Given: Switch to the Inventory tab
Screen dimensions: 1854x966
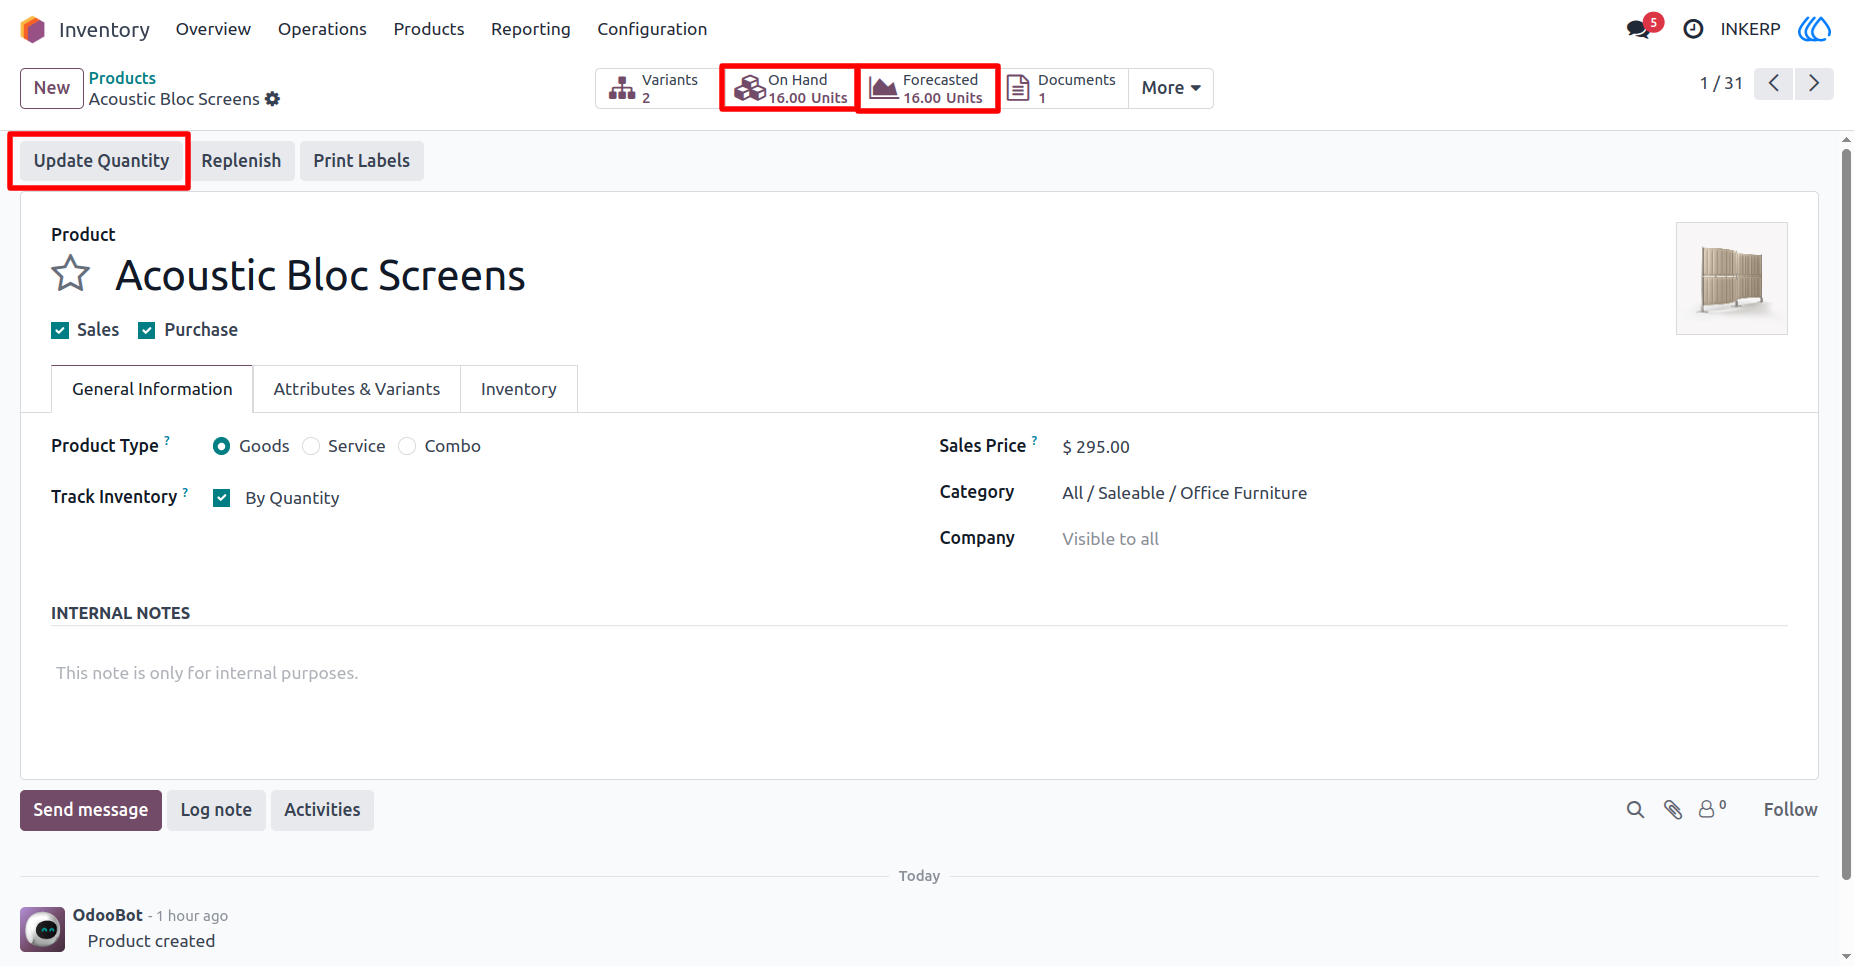Looking at the screenshot, I should tap(518, 389).
